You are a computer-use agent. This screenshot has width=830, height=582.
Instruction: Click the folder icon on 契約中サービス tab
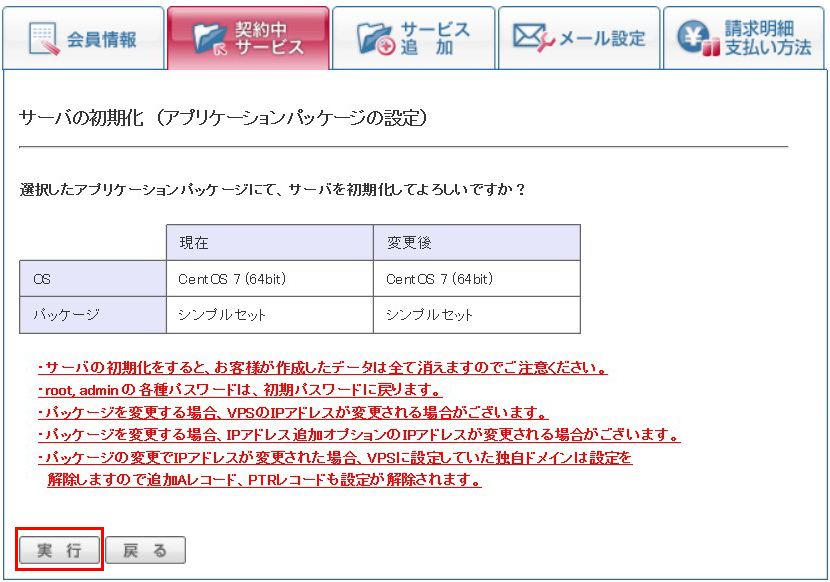208,39
